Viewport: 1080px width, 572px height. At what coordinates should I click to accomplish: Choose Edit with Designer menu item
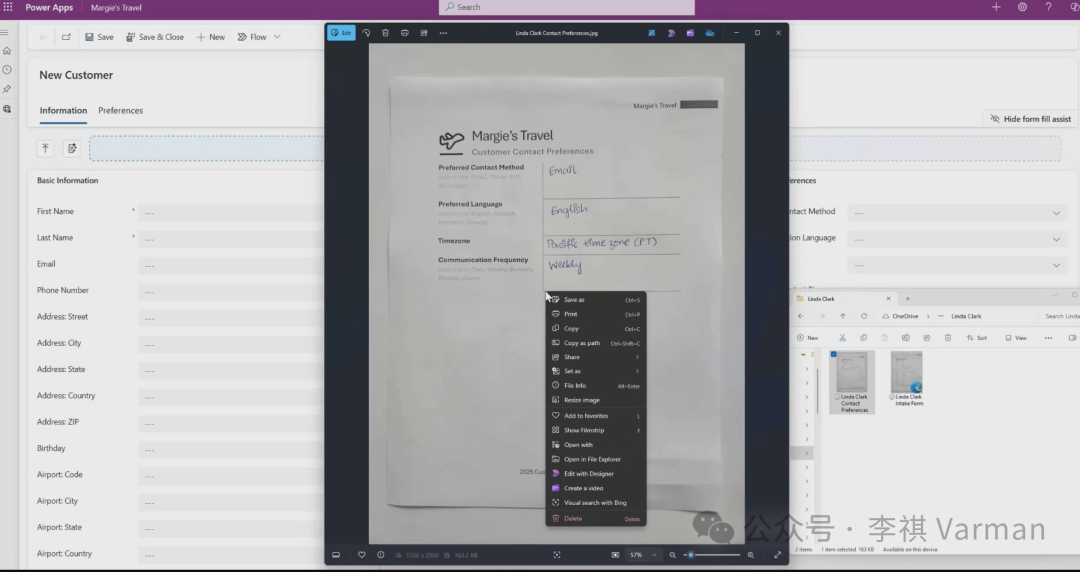596,474
